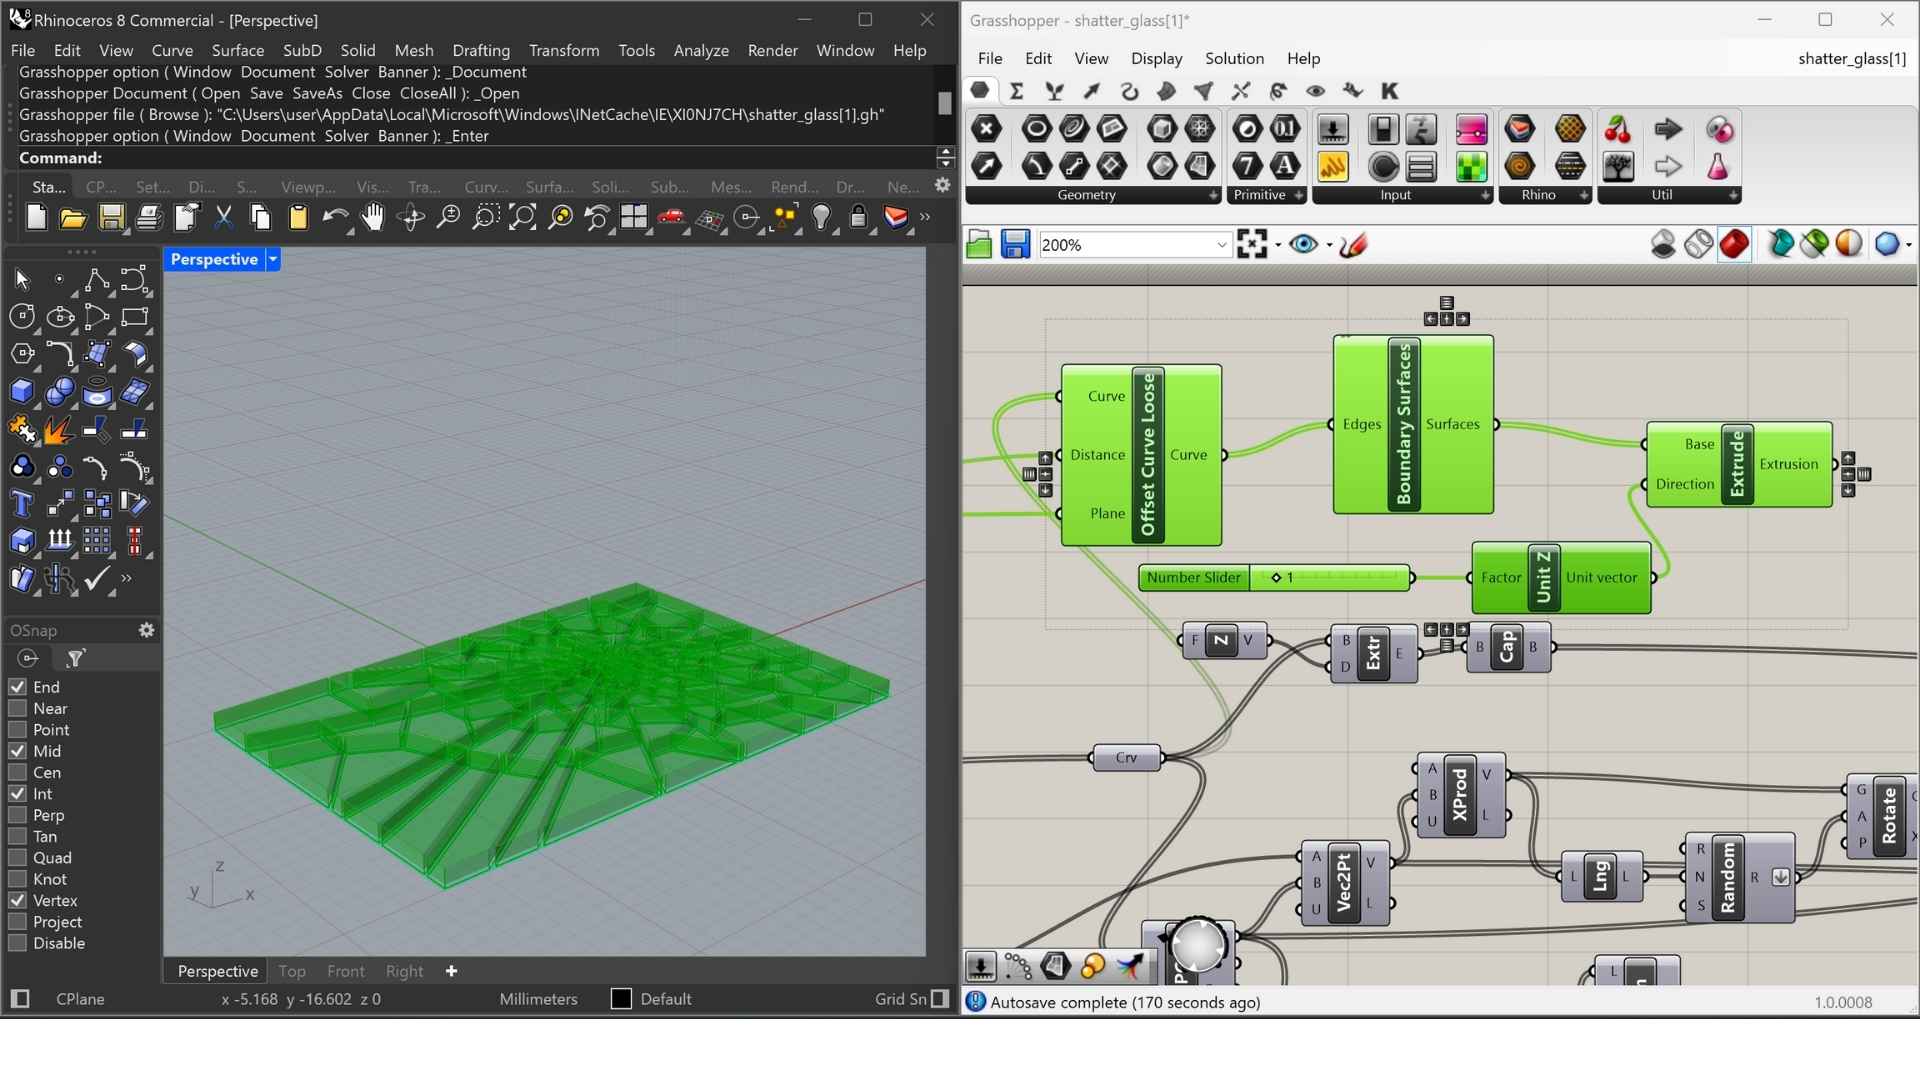The width and height of the screenshot is (1920, 1080).
Task: Toggle the Vertex osnap checkbox
Action: (17, 900)
